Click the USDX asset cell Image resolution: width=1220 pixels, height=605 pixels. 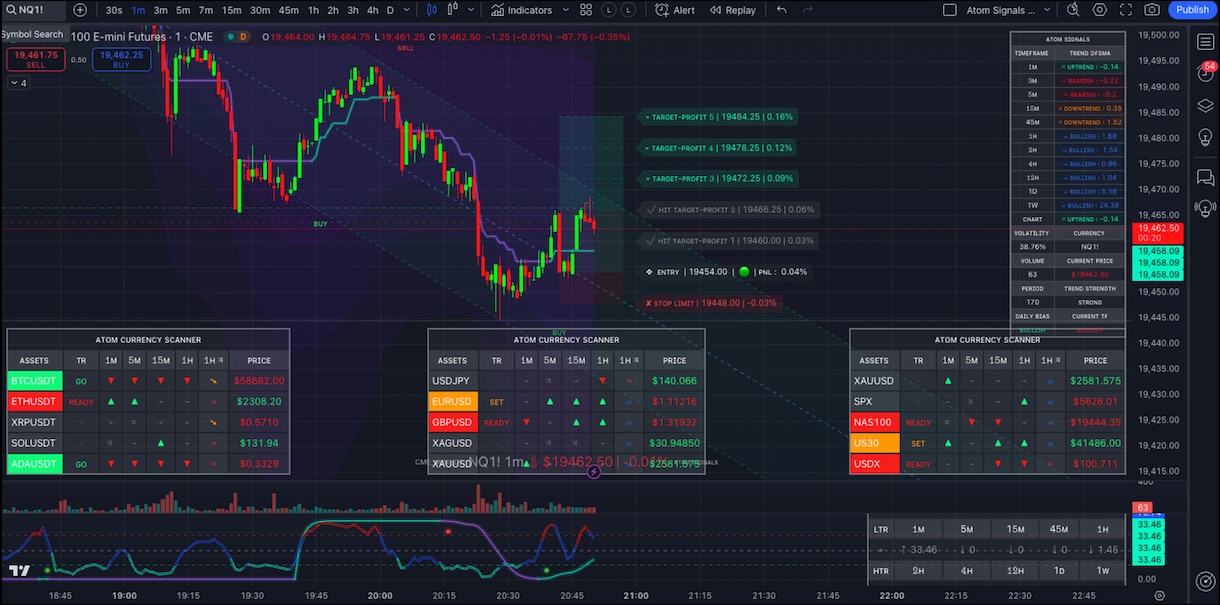[873, 464]
